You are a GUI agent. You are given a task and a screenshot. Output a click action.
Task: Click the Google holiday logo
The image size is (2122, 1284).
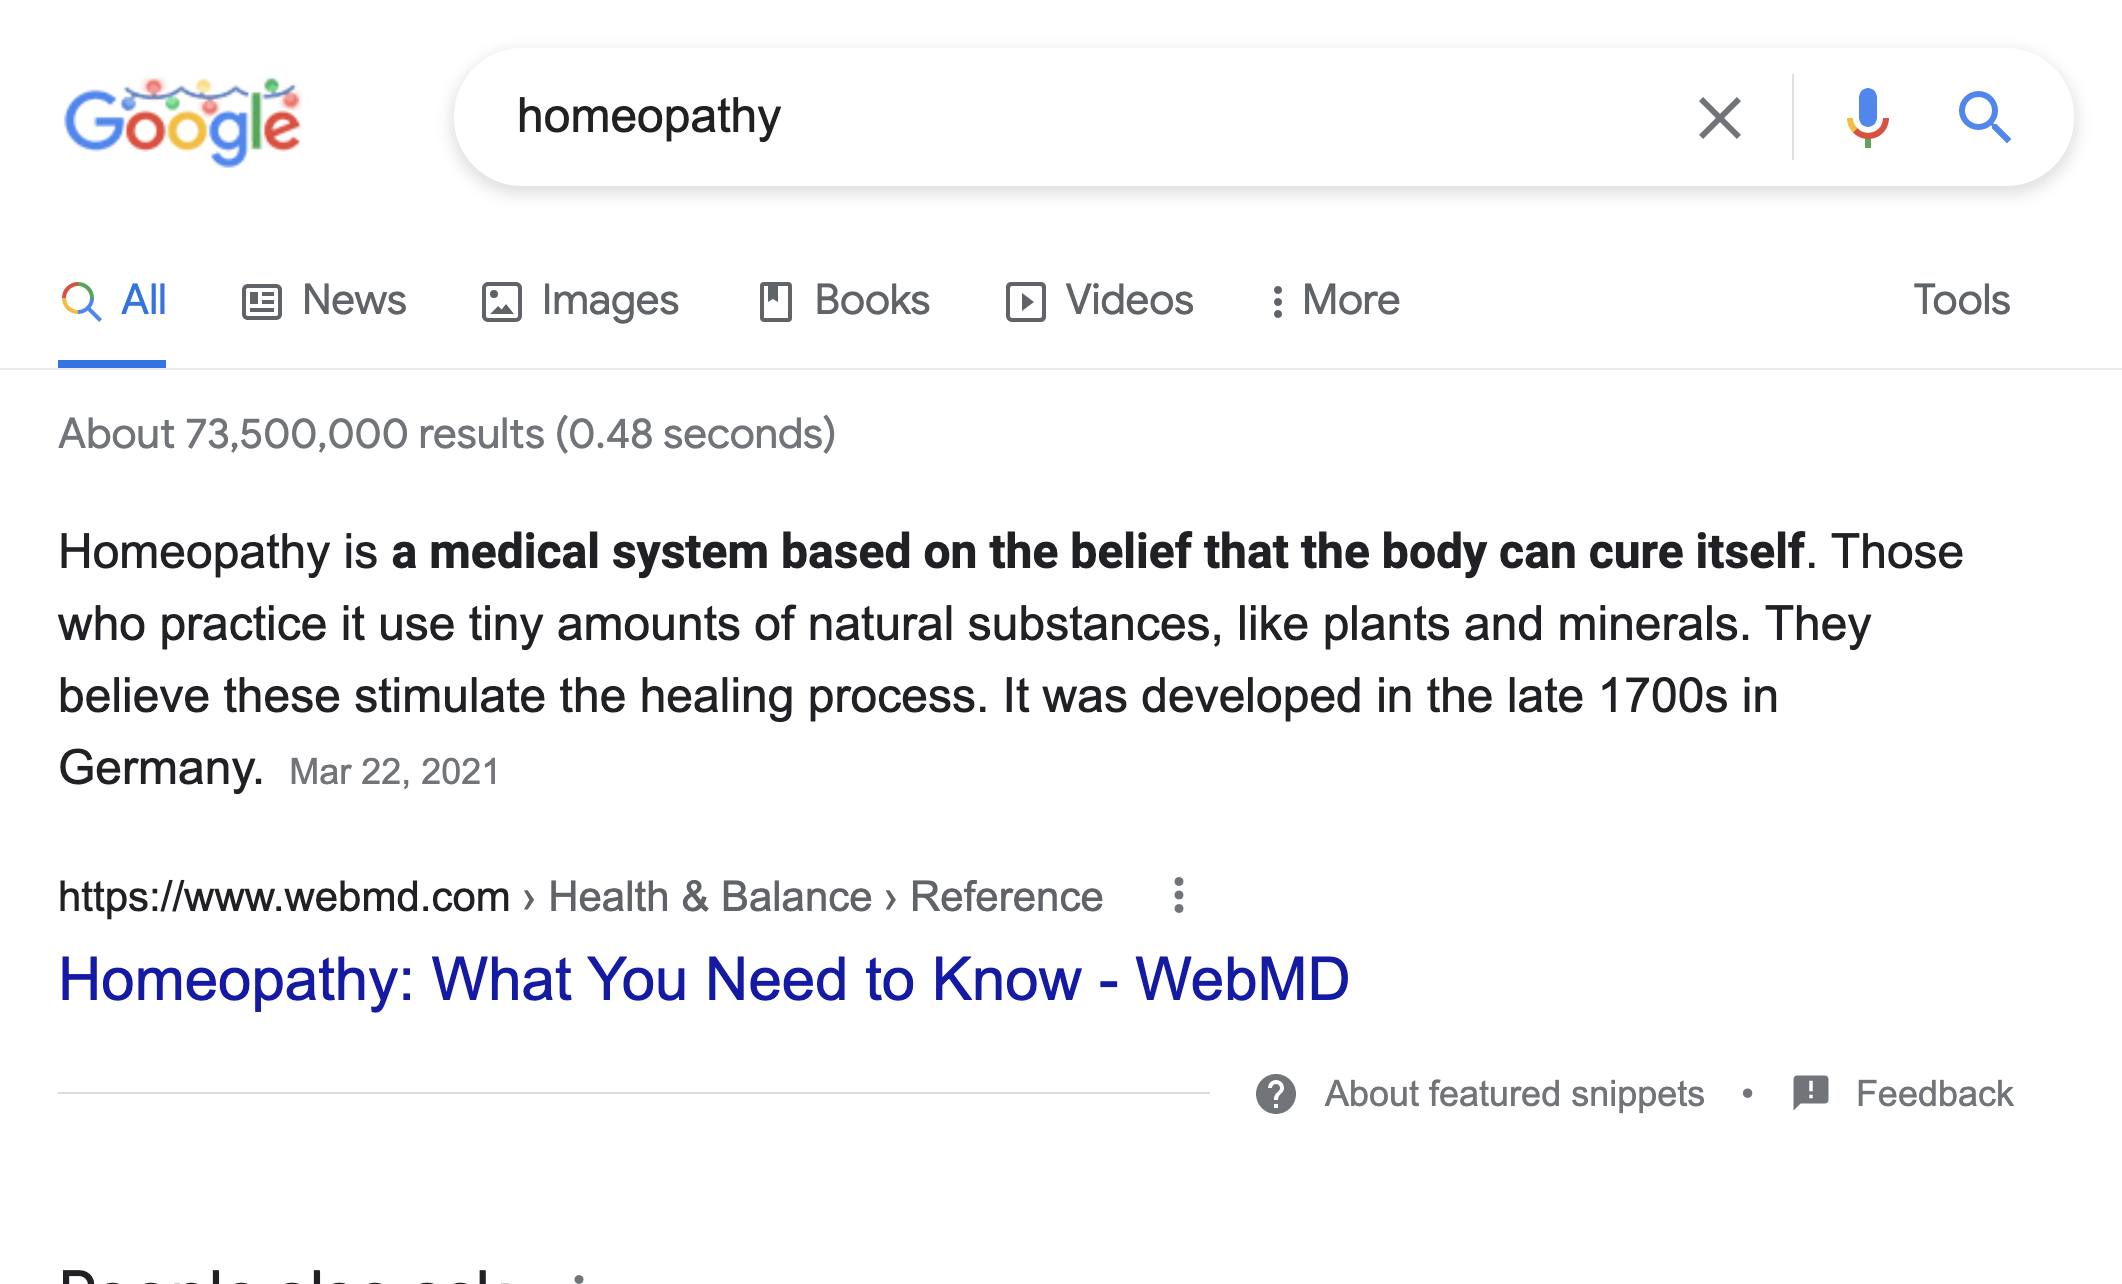pos(182,120)
